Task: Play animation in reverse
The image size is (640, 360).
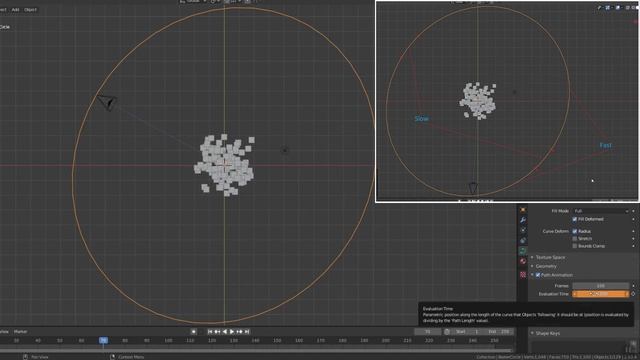Action: [224, 332]
